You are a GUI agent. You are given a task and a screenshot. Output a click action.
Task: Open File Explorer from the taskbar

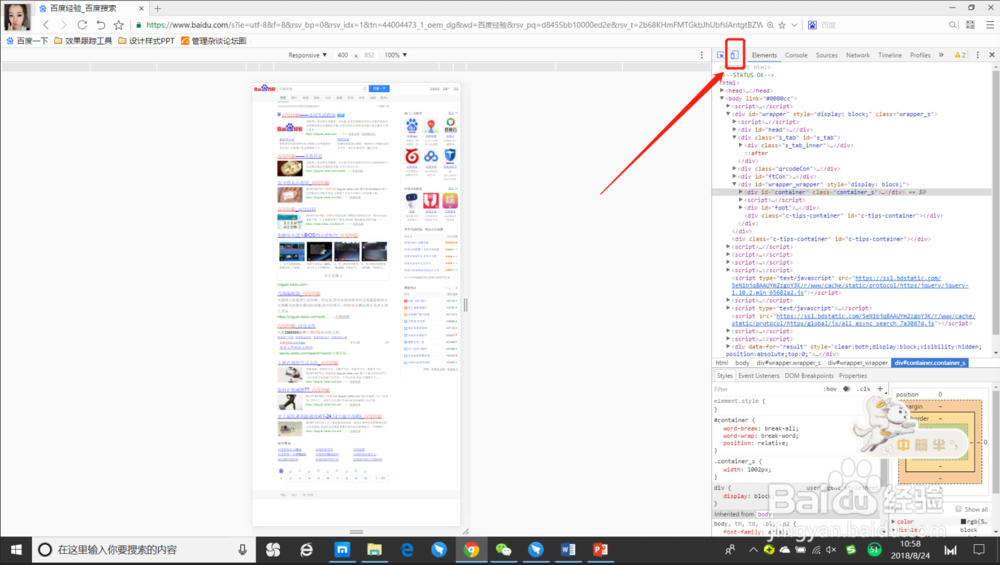coord(374,550)
